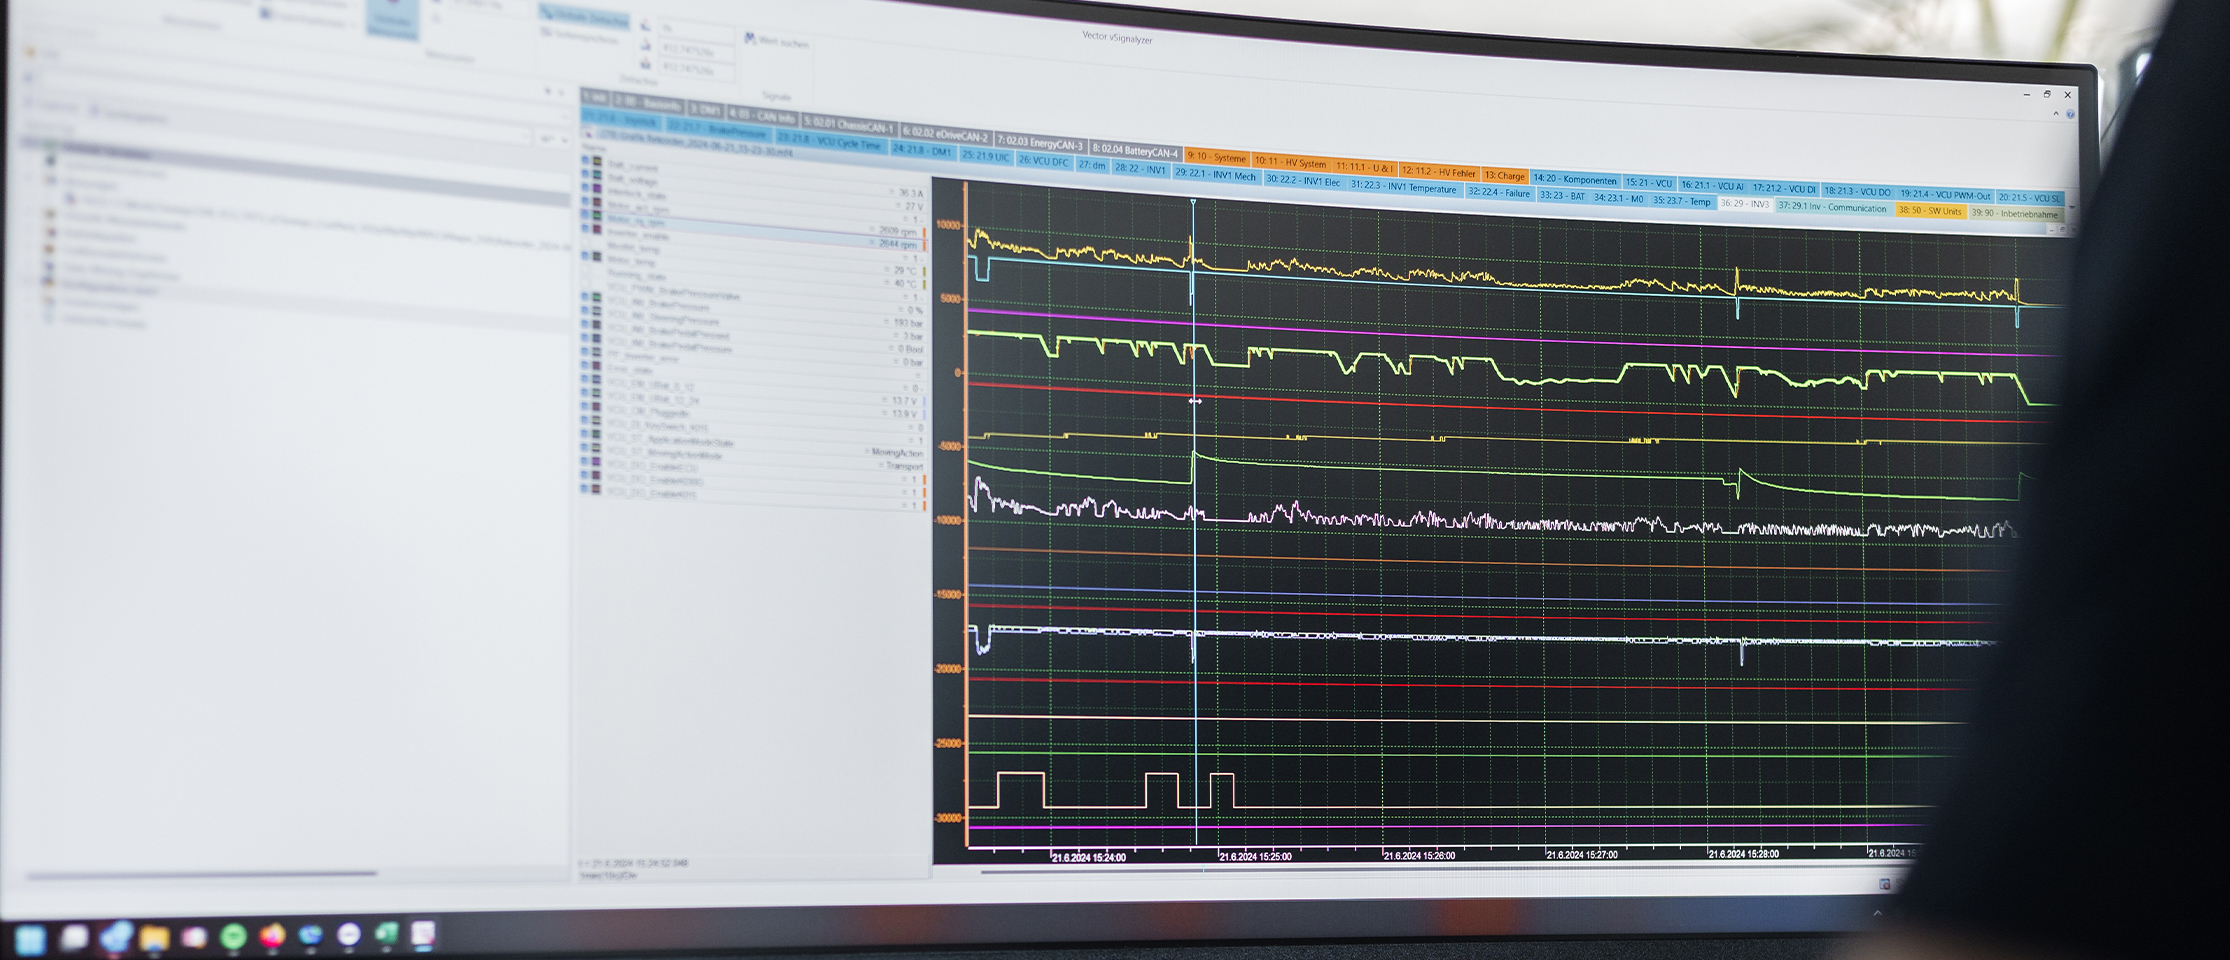Open tab '39: 90 - Inbetriebnahme'
The image size is (2230, 960).
click(x=2015, y=214)
